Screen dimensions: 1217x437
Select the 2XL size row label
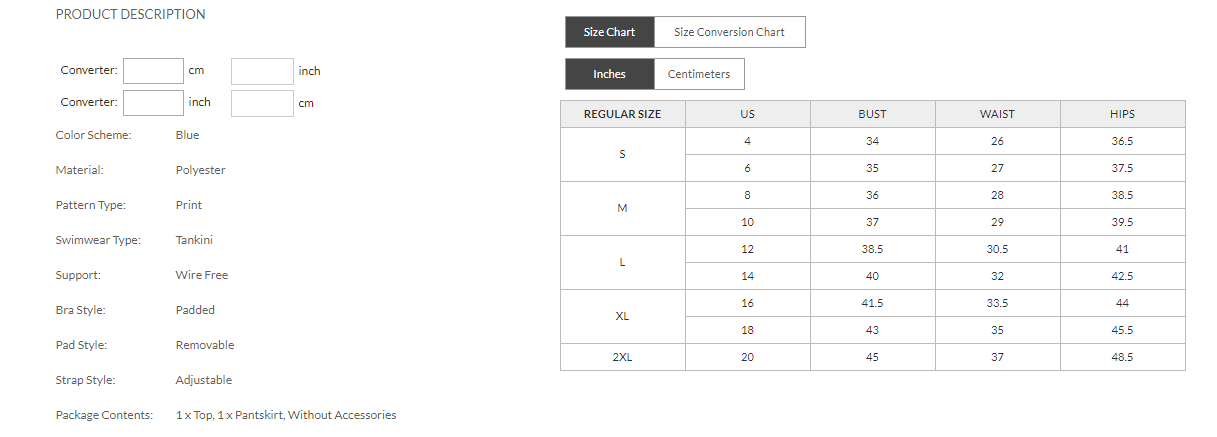[x=622, y=357]
